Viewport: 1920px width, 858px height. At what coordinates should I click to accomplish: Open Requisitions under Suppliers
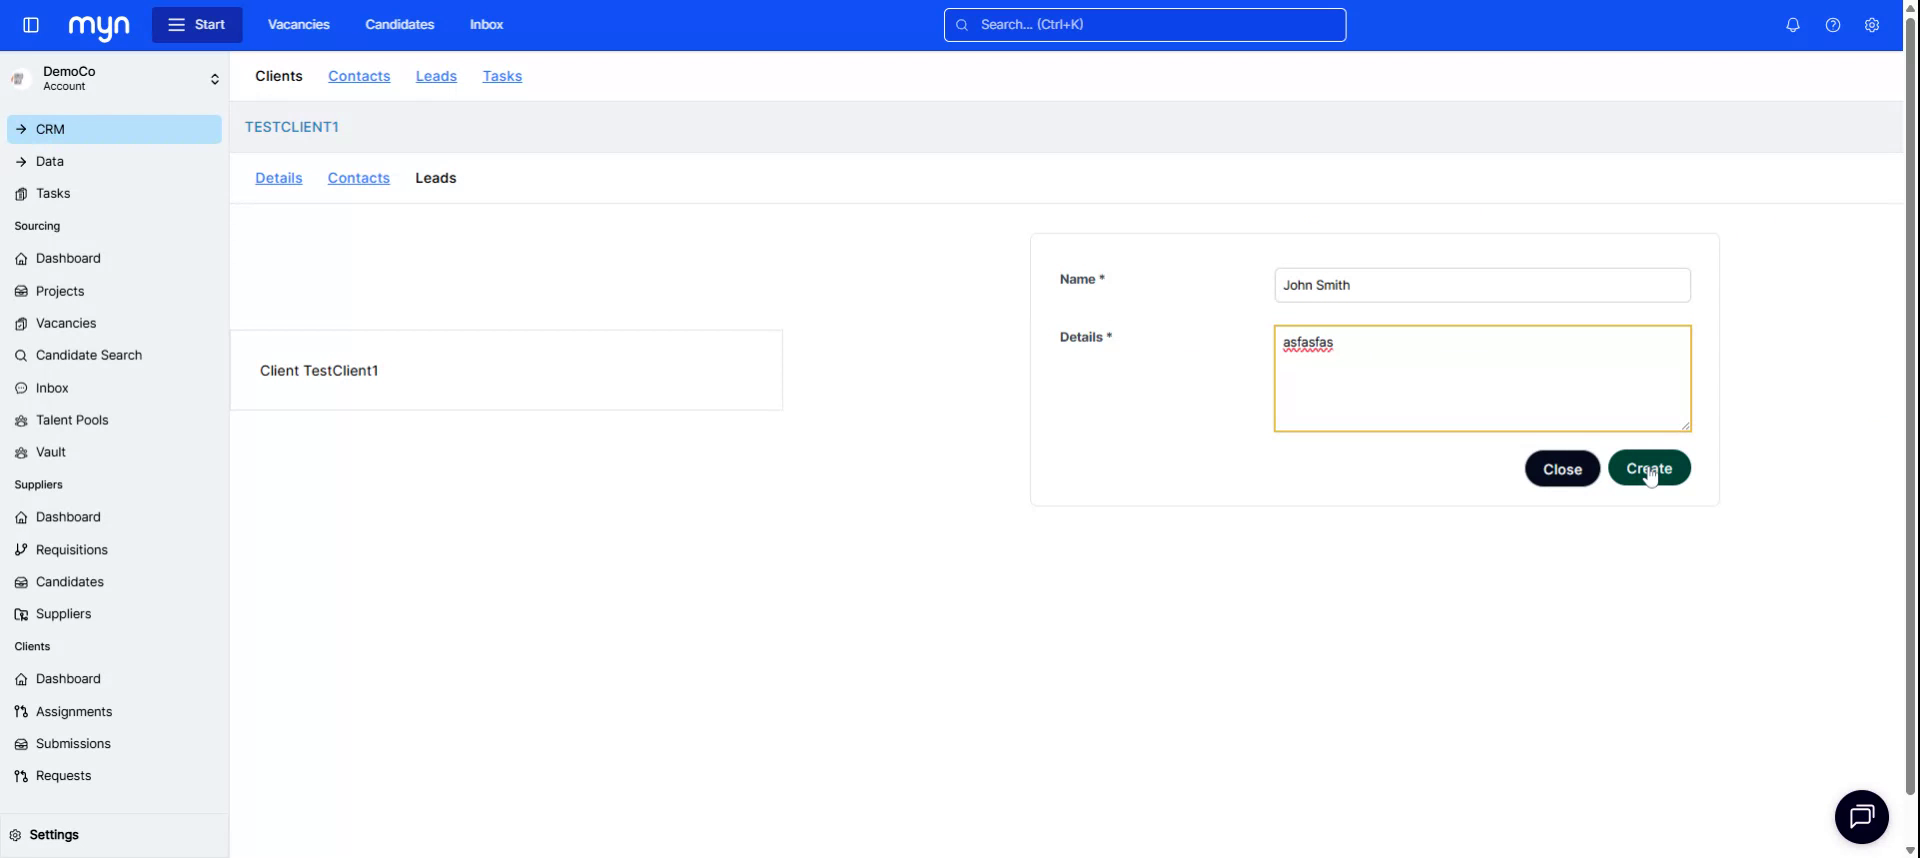pos(72,550)
